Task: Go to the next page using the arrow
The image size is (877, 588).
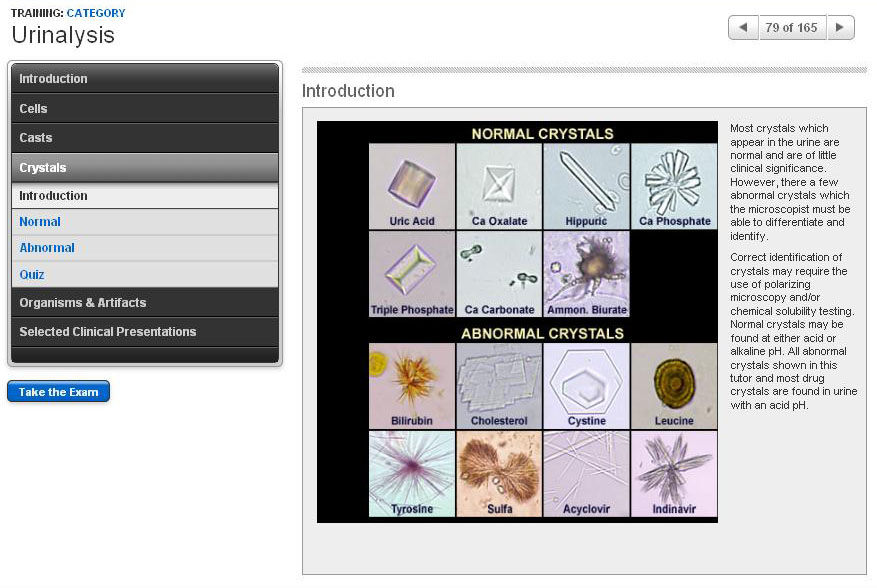Action: (x=840, y=27)
